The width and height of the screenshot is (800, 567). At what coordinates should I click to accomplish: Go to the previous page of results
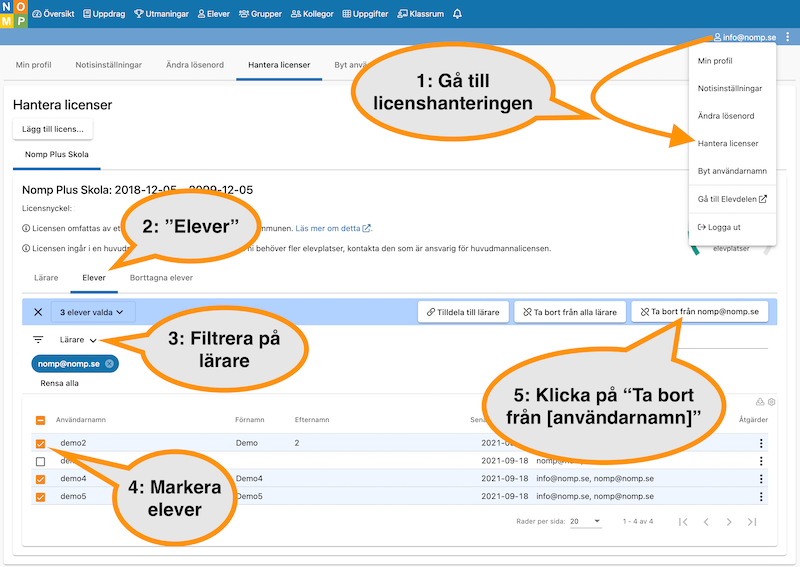[x=706, y=522]
